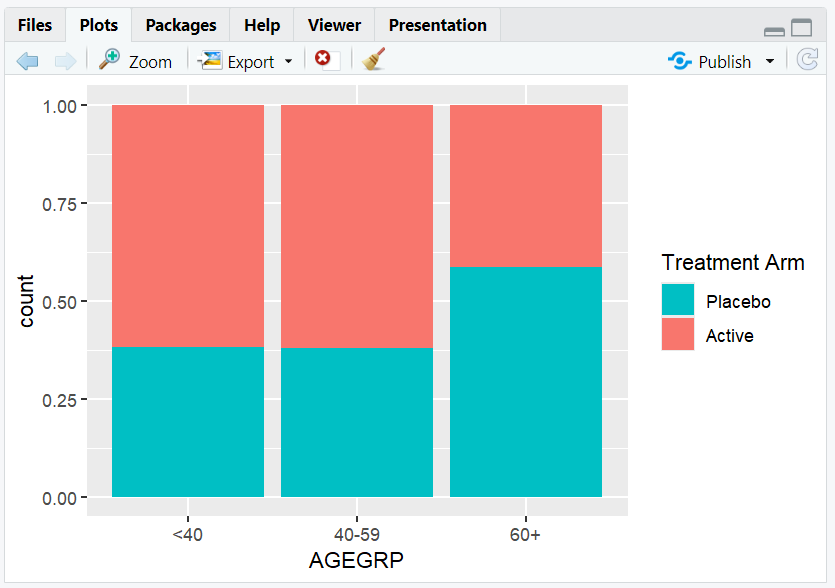835x588 pixels.
Task: Open the Help tab
Action: tap(261, 24)
